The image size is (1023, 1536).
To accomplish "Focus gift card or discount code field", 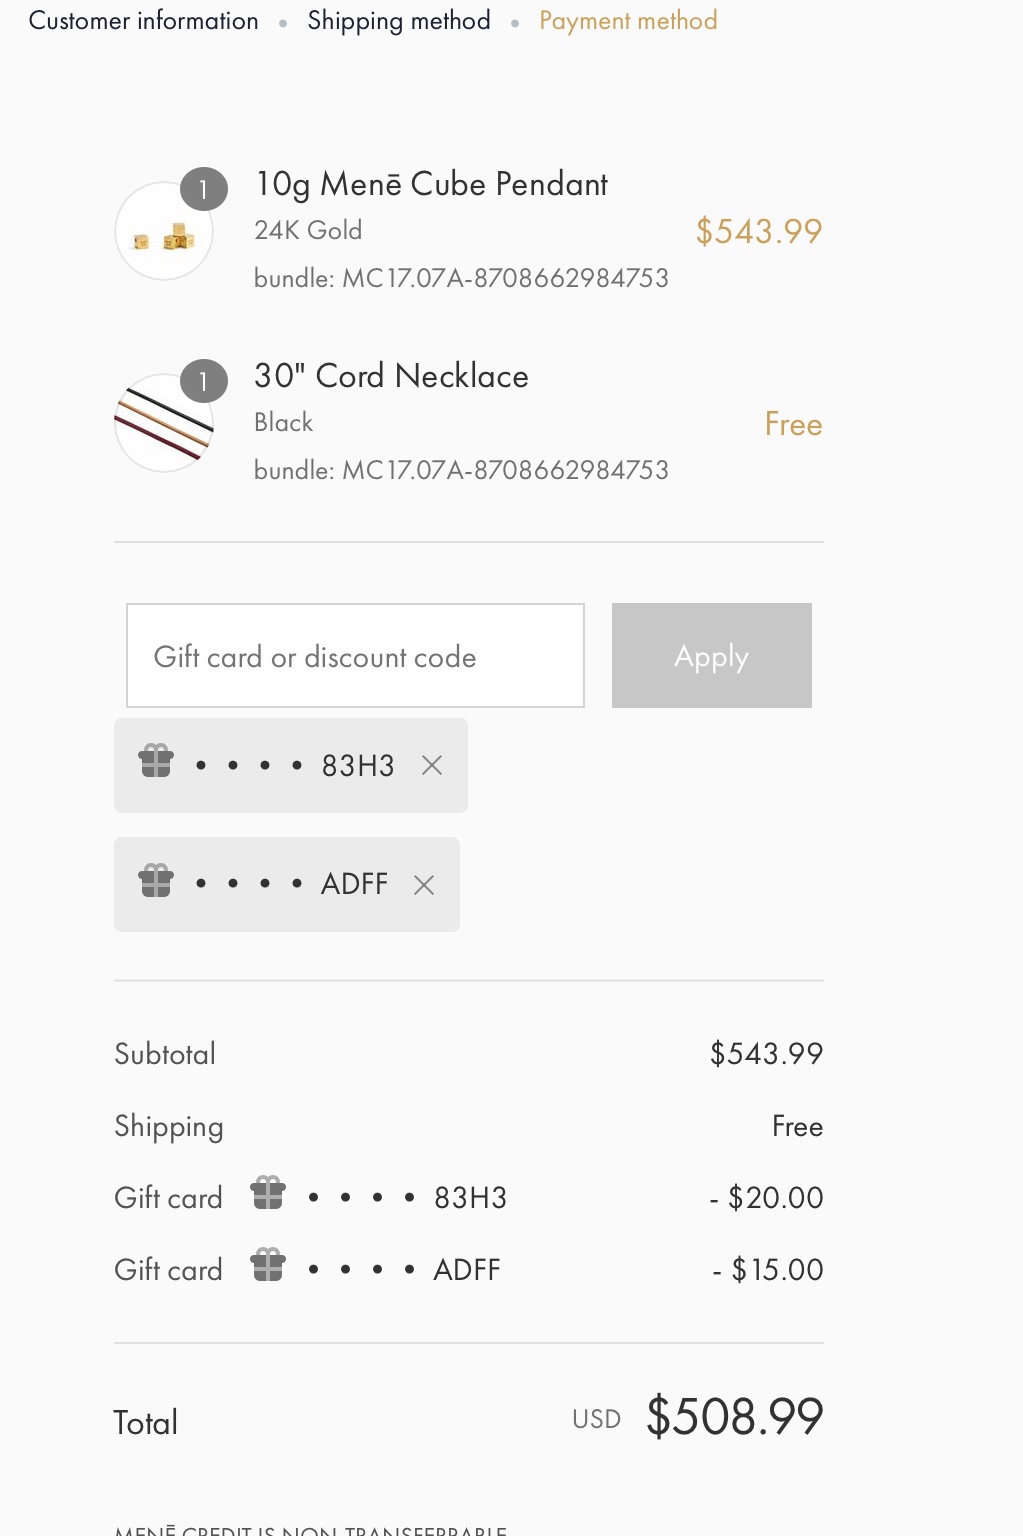I will (x=355, y=656).
